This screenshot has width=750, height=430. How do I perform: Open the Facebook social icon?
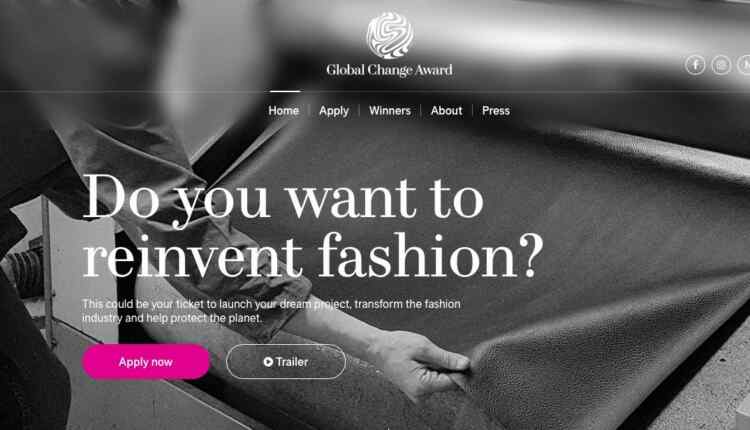coord(695,65)
